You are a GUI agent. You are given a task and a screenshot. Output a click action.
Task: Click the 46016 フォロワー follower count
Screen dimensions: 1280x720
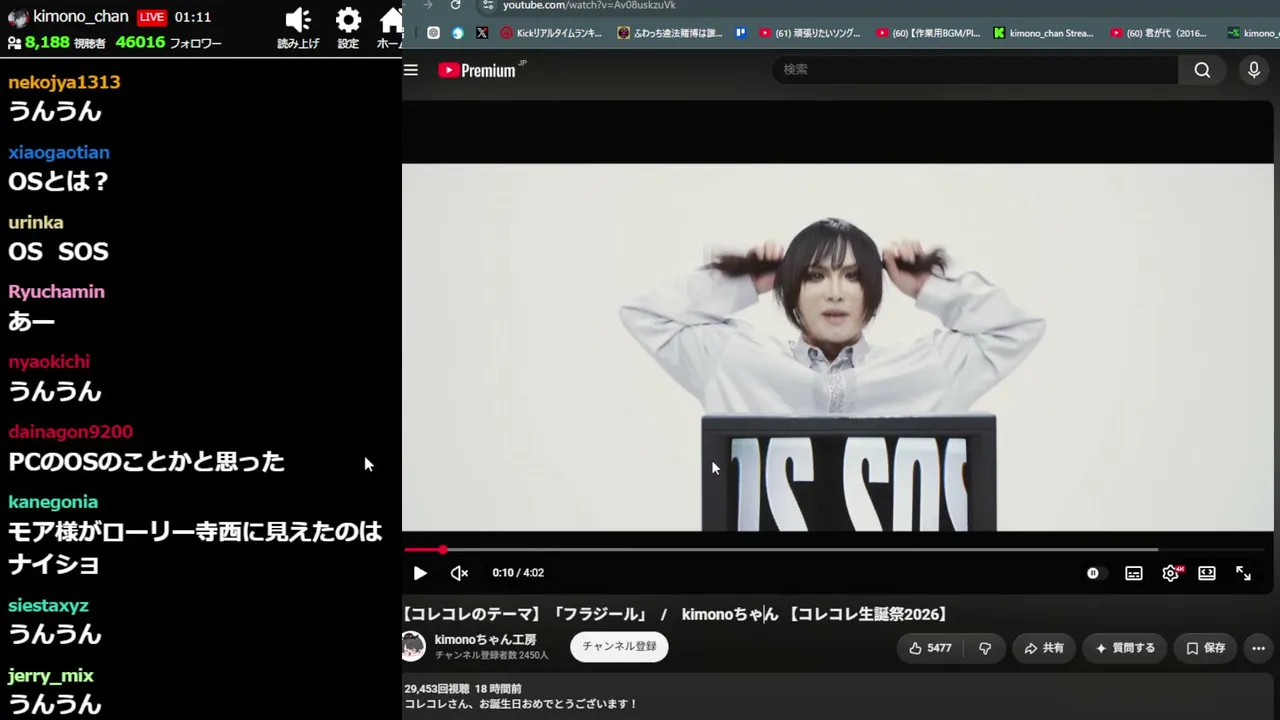(x=168, y=43)
